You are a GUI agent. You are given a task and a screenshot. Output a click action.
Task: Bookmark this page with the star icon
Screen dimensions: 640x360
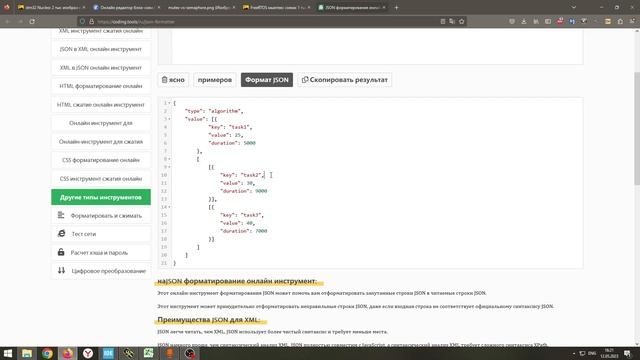coord(462,21)
